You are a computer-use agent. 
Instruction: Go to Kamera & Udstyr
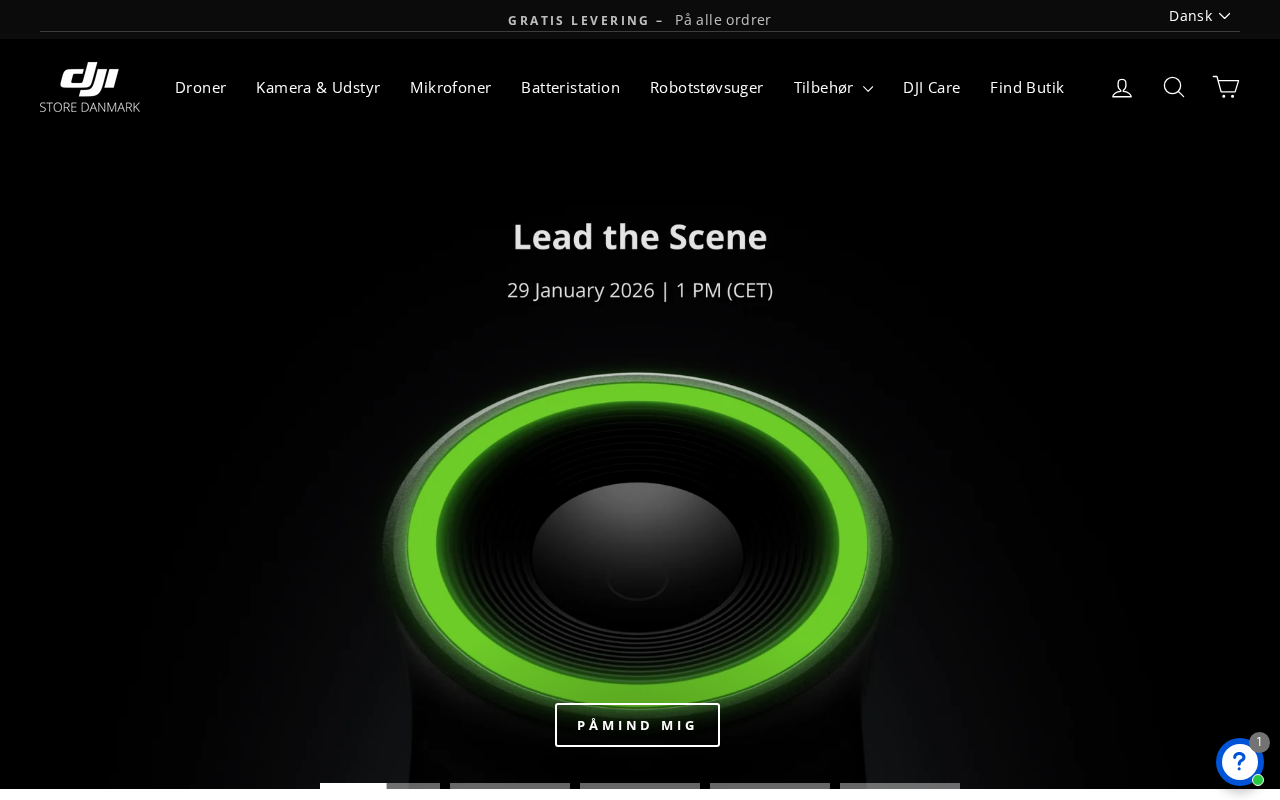[x=318, y=88]
